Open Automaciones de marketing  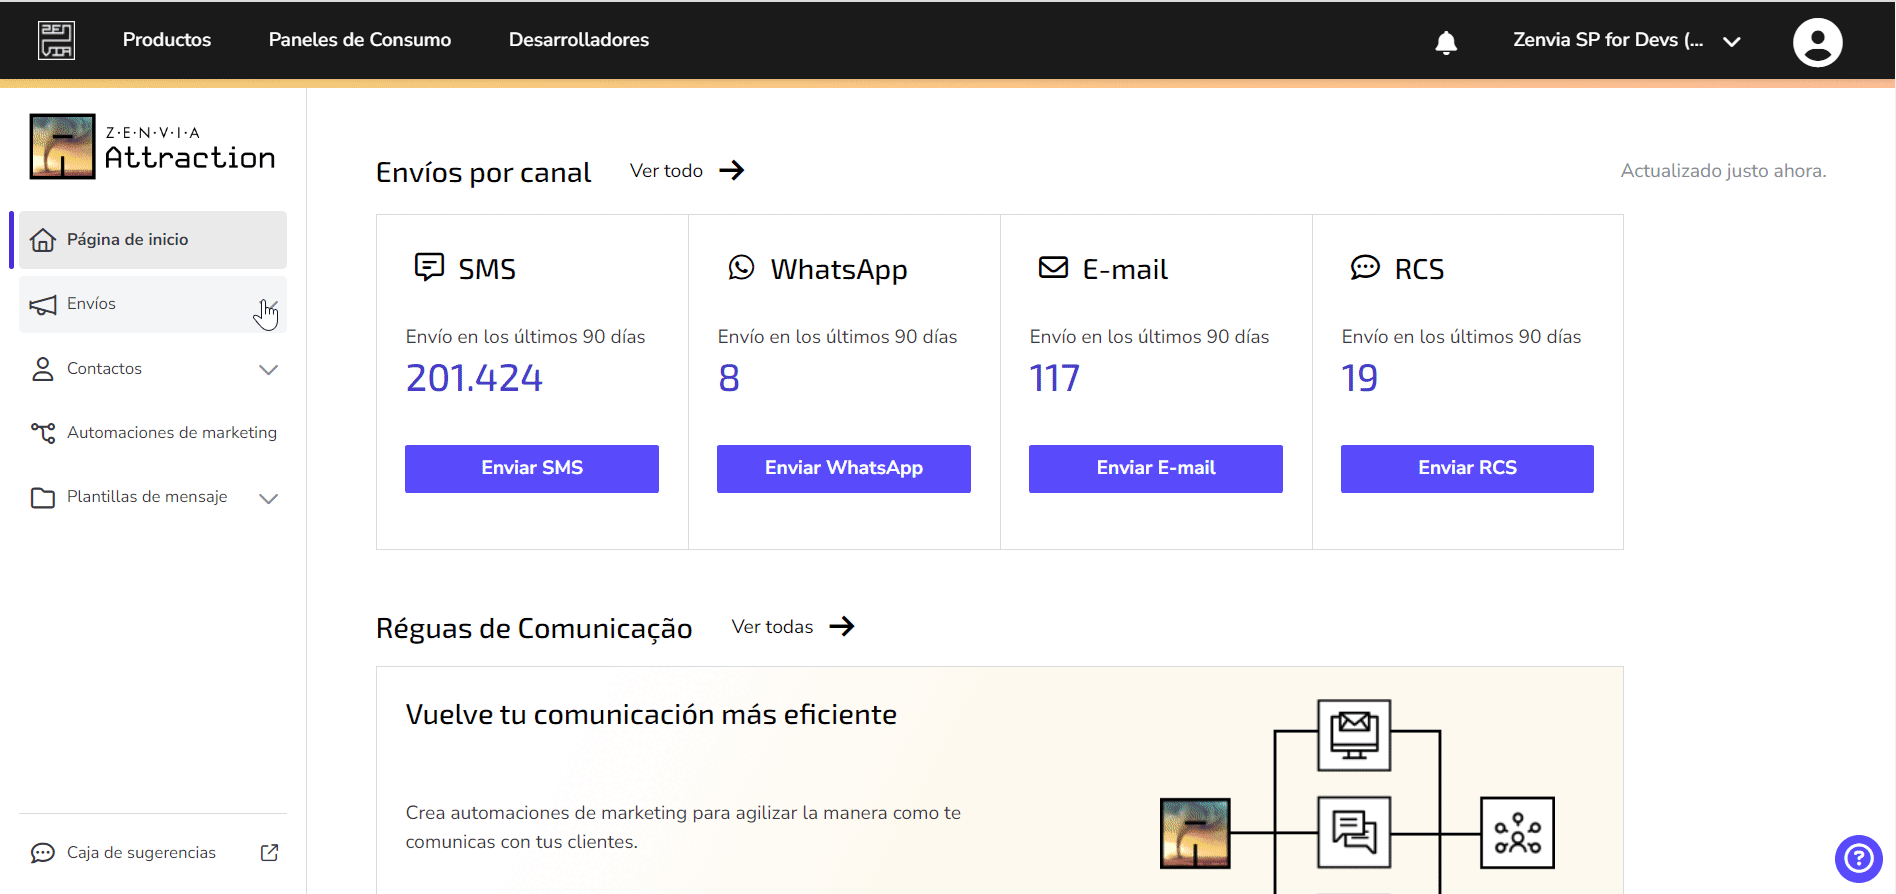click(x=153, y=433)
